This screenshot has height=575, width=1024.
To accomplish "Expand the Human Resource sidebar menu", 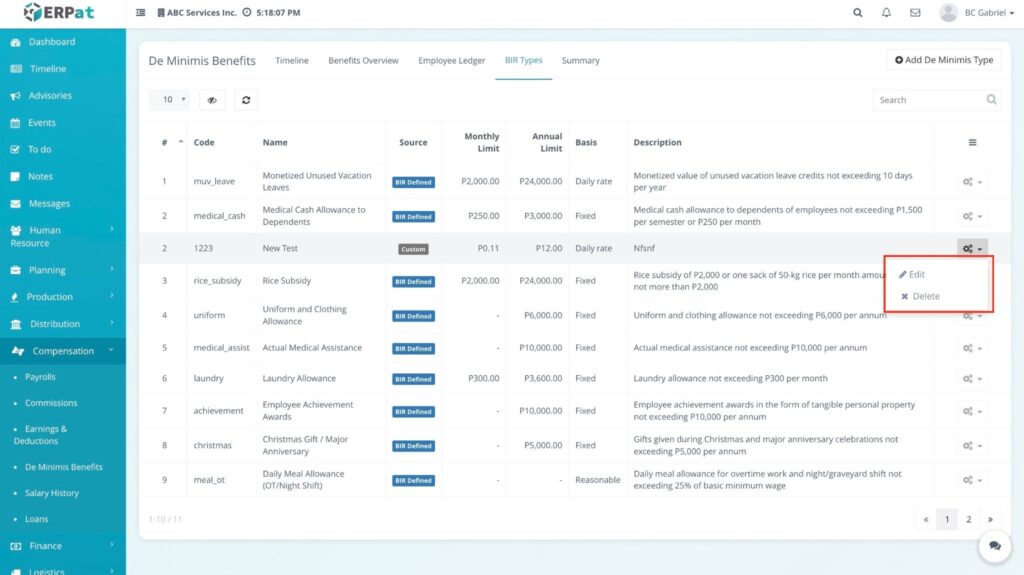I will click(62, 236).
